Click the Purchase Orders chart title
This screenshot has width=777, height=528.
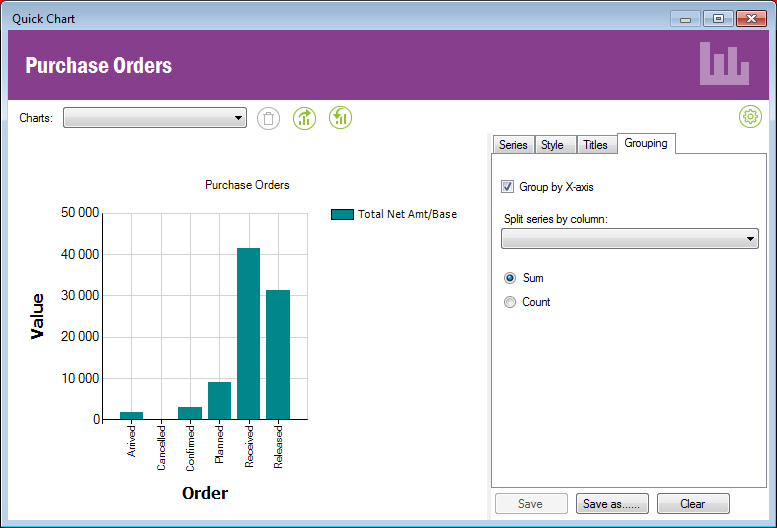(247, 185)
